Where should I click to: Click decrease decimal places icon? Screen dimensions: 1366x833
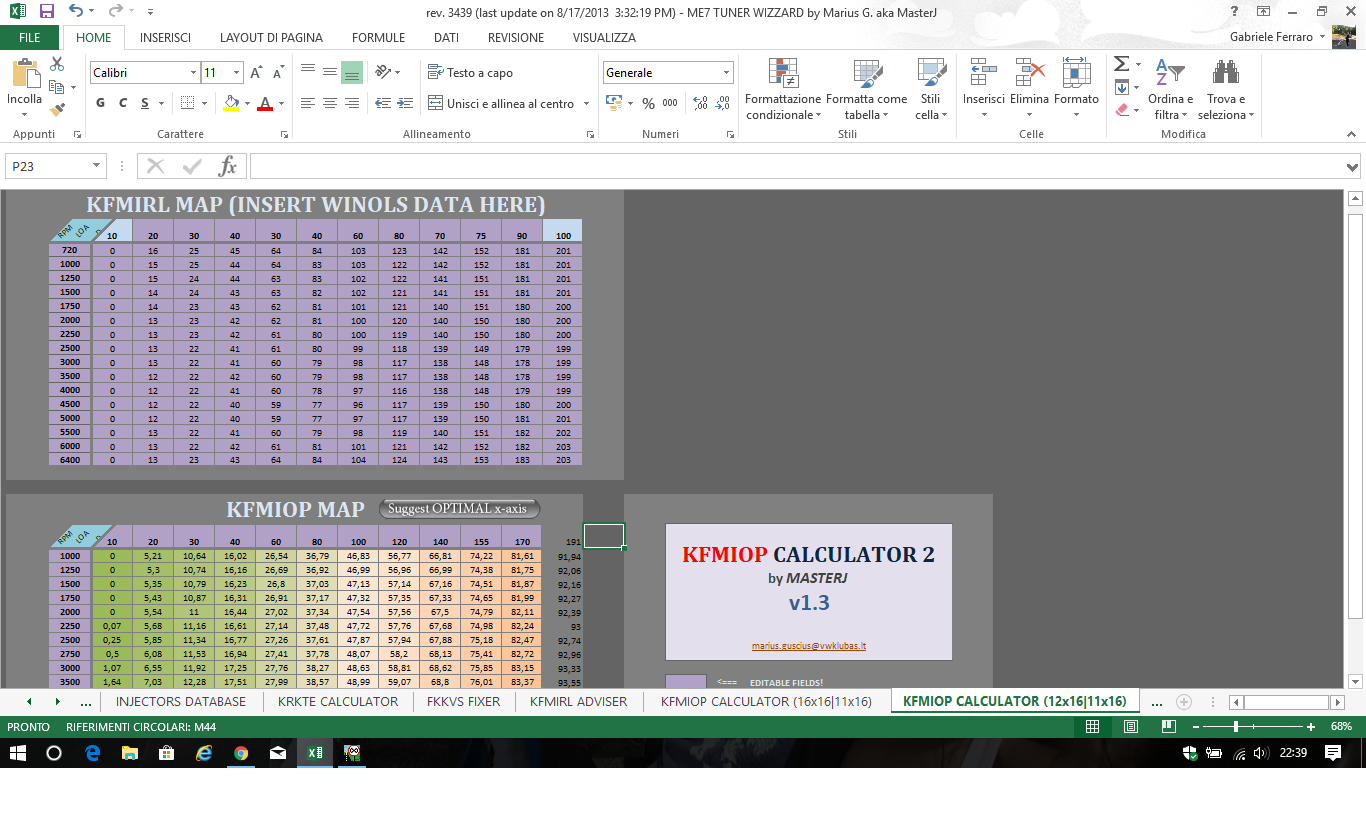coord(723,103)
